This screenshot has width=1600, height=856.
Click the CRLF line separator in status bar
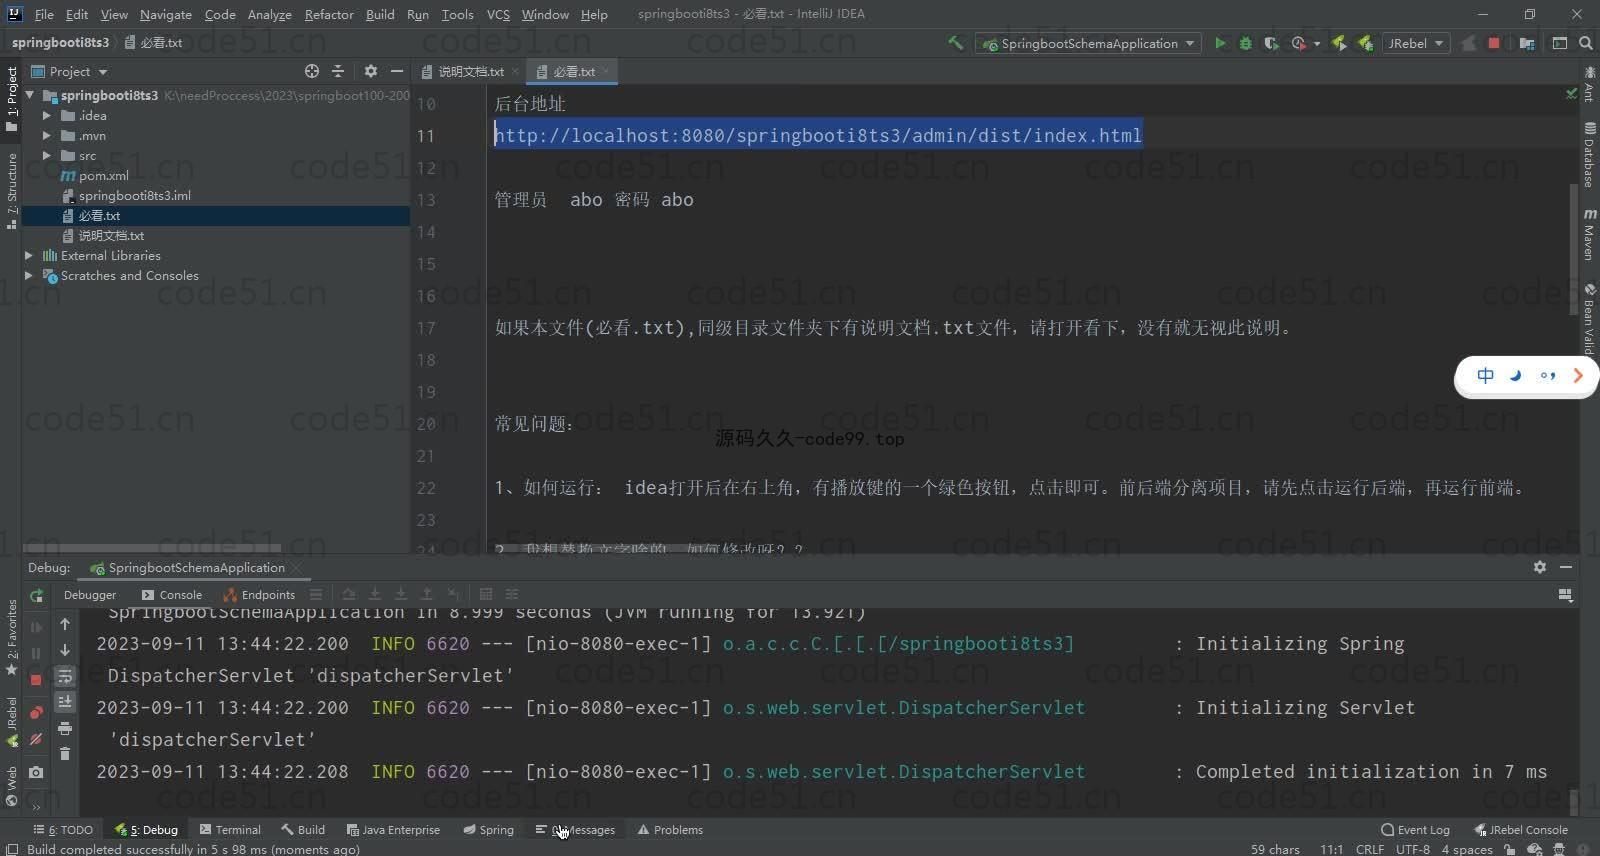[x=1369, y=849]
